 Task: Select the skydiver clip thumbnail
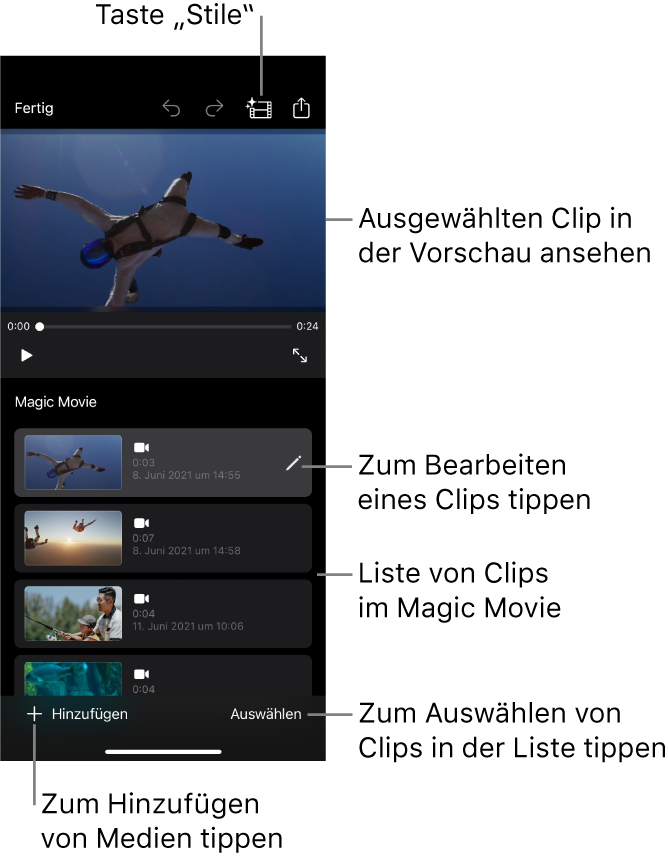click(x=73, y=462)
